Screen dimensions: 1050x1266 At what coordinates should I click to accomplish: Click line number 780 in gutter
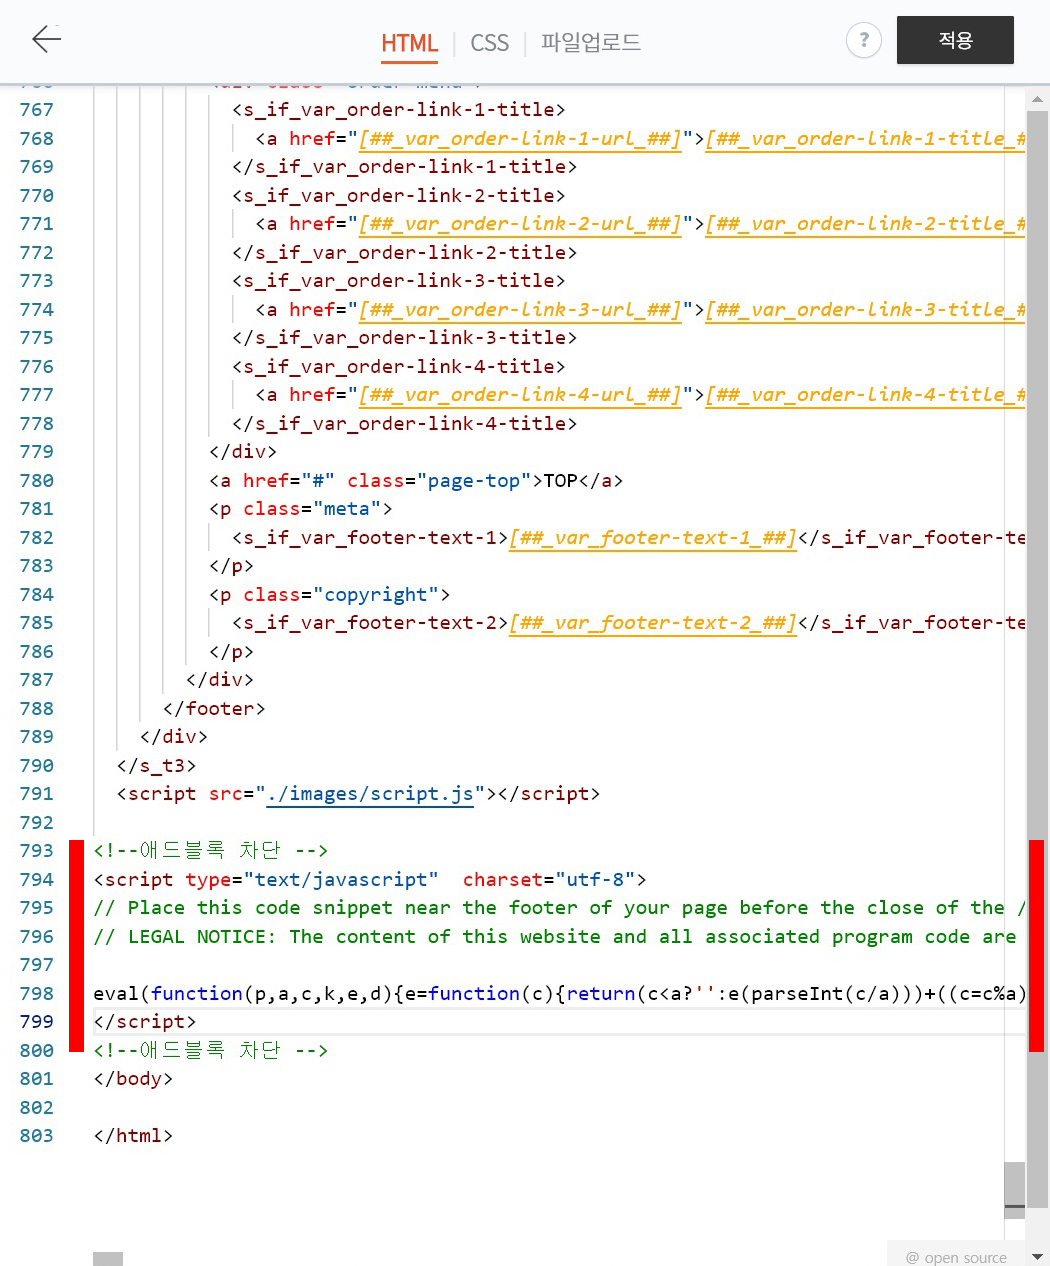(x=37, y=481)
